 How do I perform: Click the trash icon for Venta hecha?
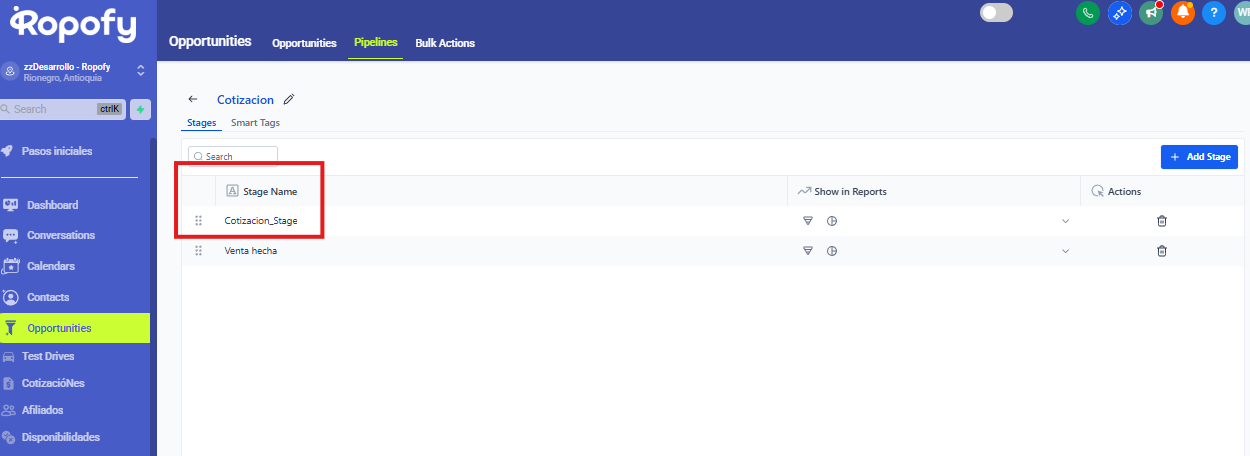1162,251
